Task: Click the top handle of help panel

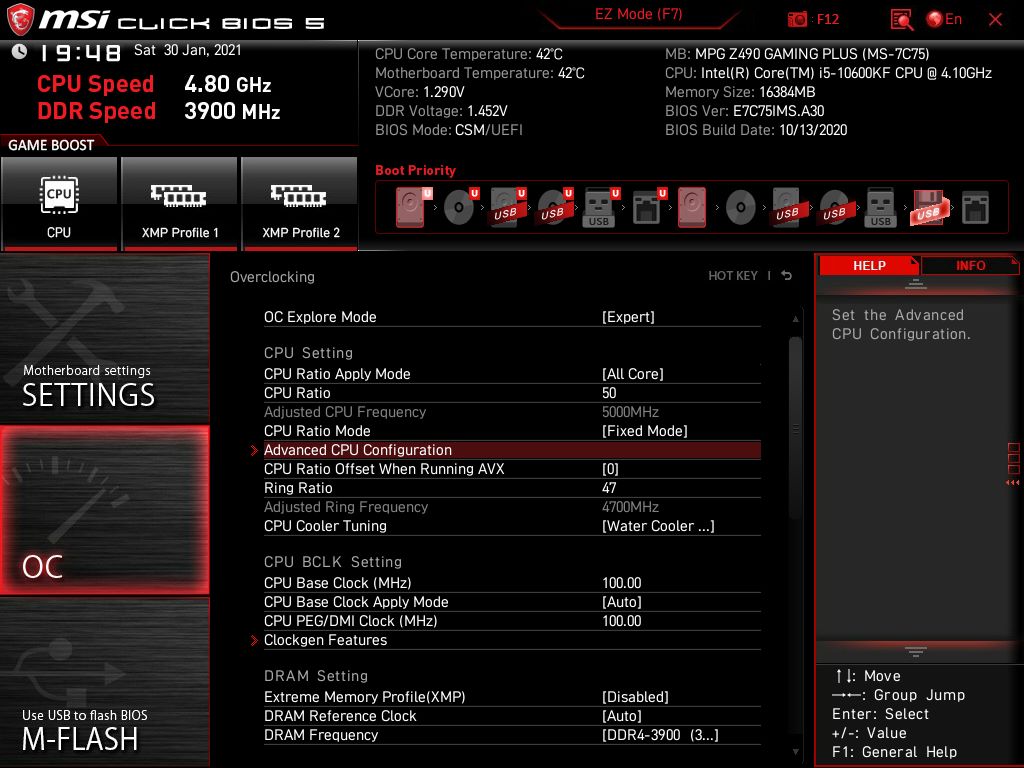Action: (x=916, y=284)
